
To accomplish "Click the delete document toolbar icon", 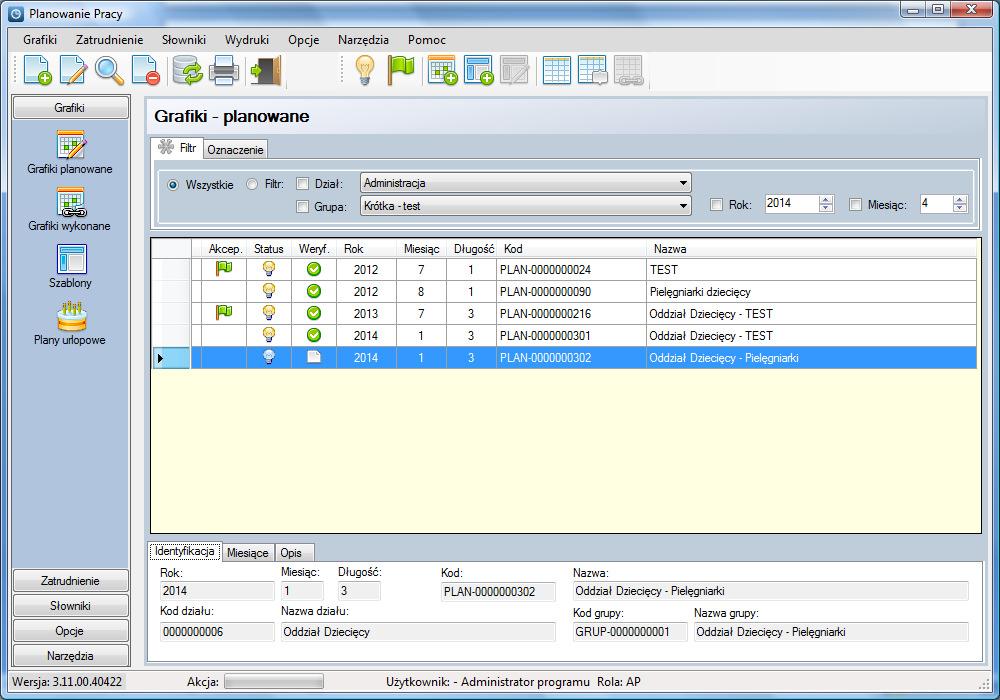I will 145,70.
